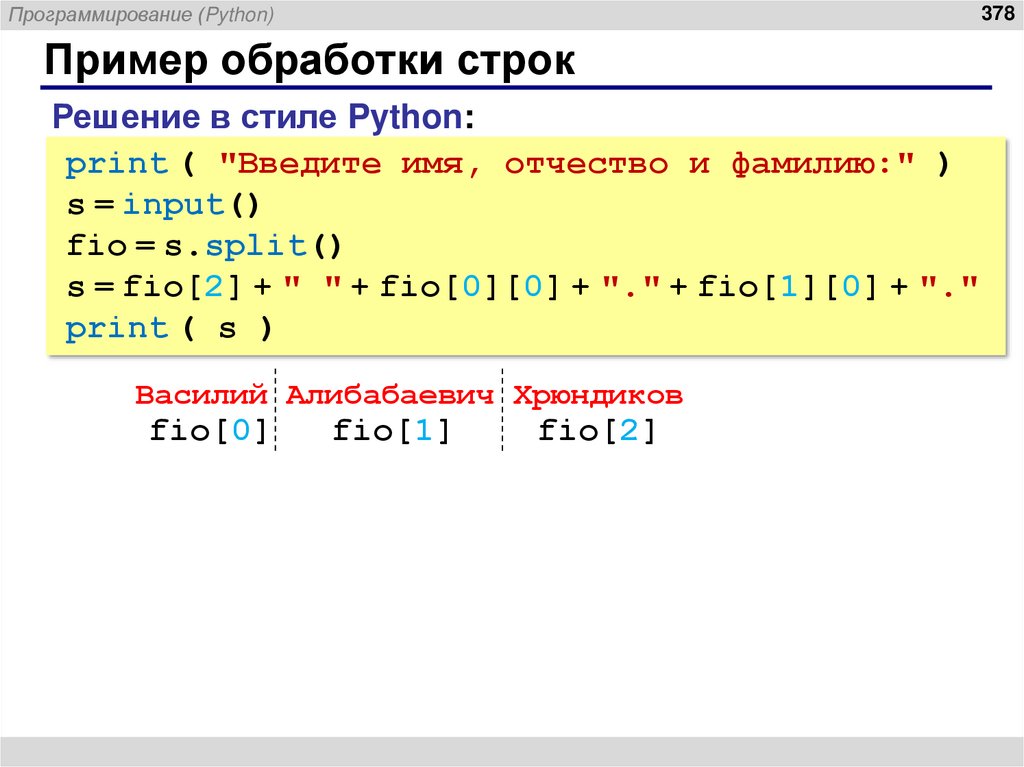1024x767 pixels.
Task: Click the label "fio[2]"
Action: coord(595,430)
